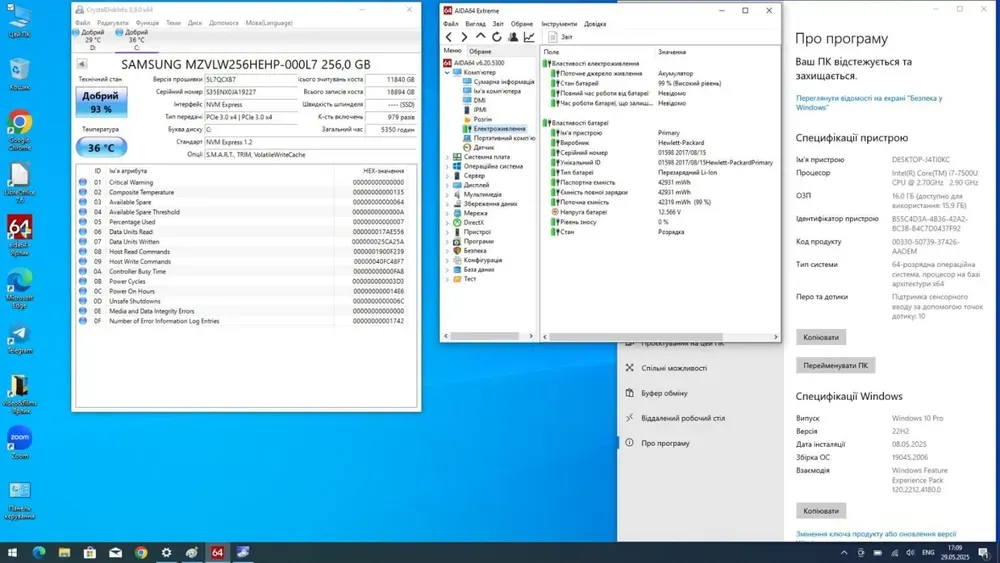
Task: Click the user profile icon in AIDA64 toolbar
Action: click(x=512, y=37)
